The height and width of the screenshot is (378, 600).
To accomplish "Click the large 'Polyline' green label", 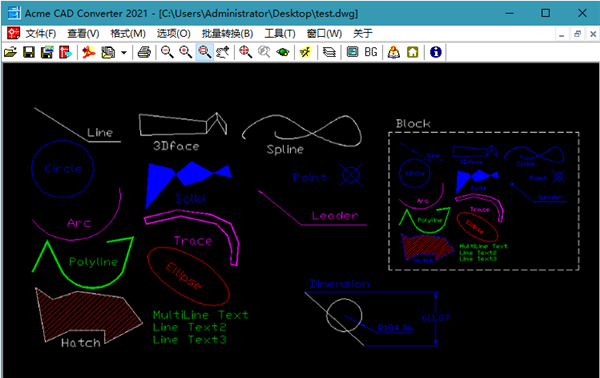I will click(93, 262).
